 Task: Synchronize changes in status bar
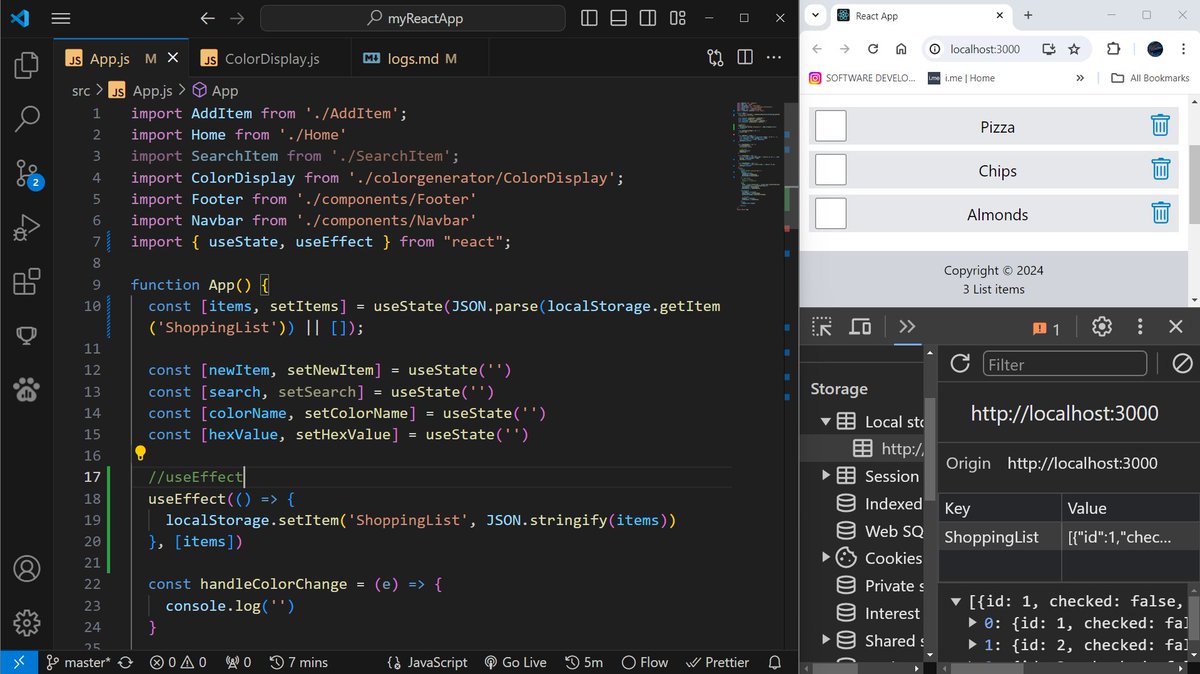coord(126,662)
